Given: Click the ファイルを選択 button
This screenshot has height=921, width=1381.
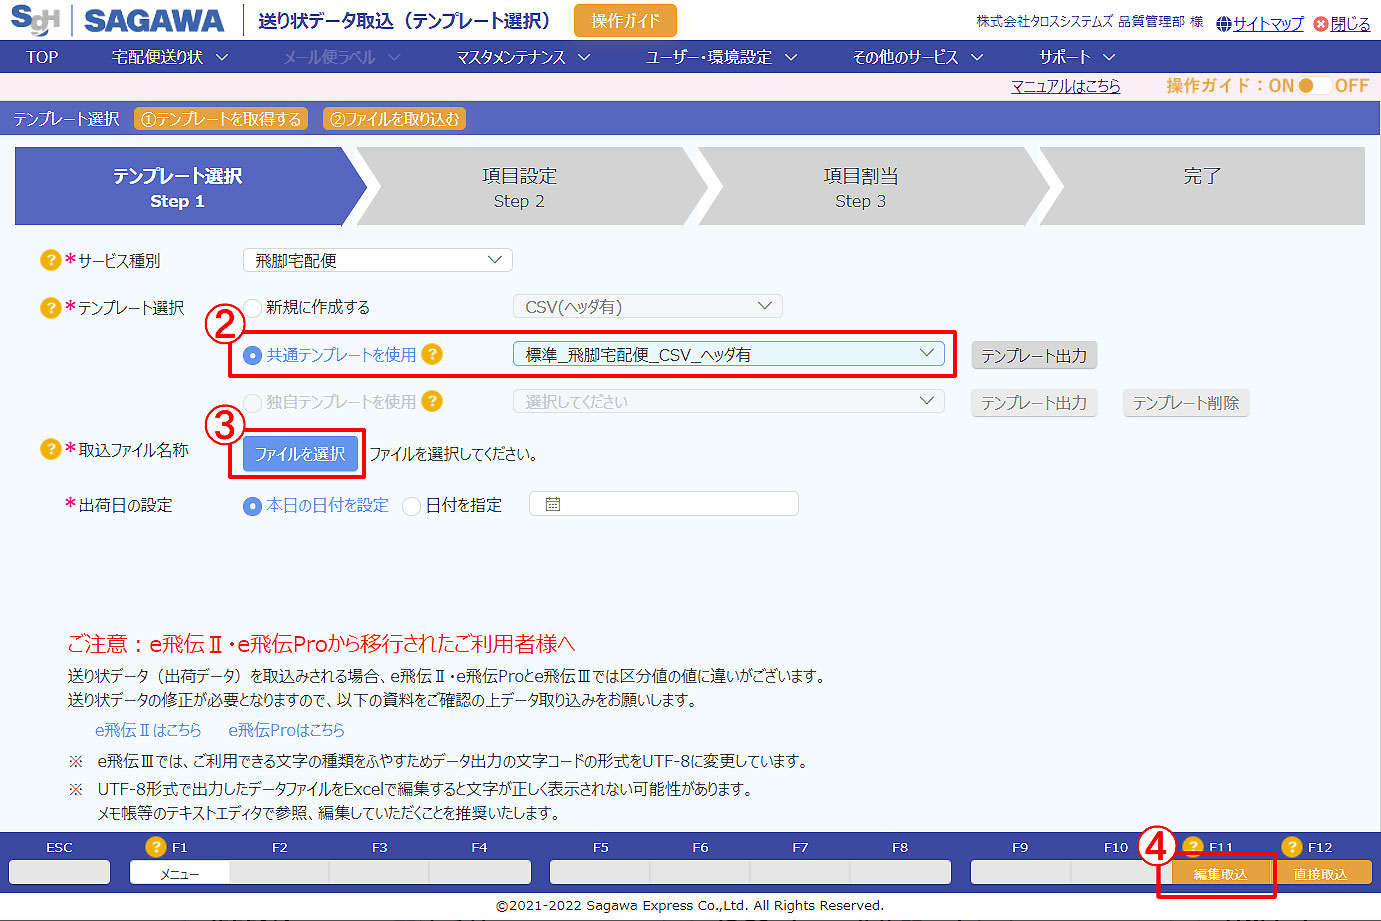Looking at the screenshot, I should click(300, 454).
